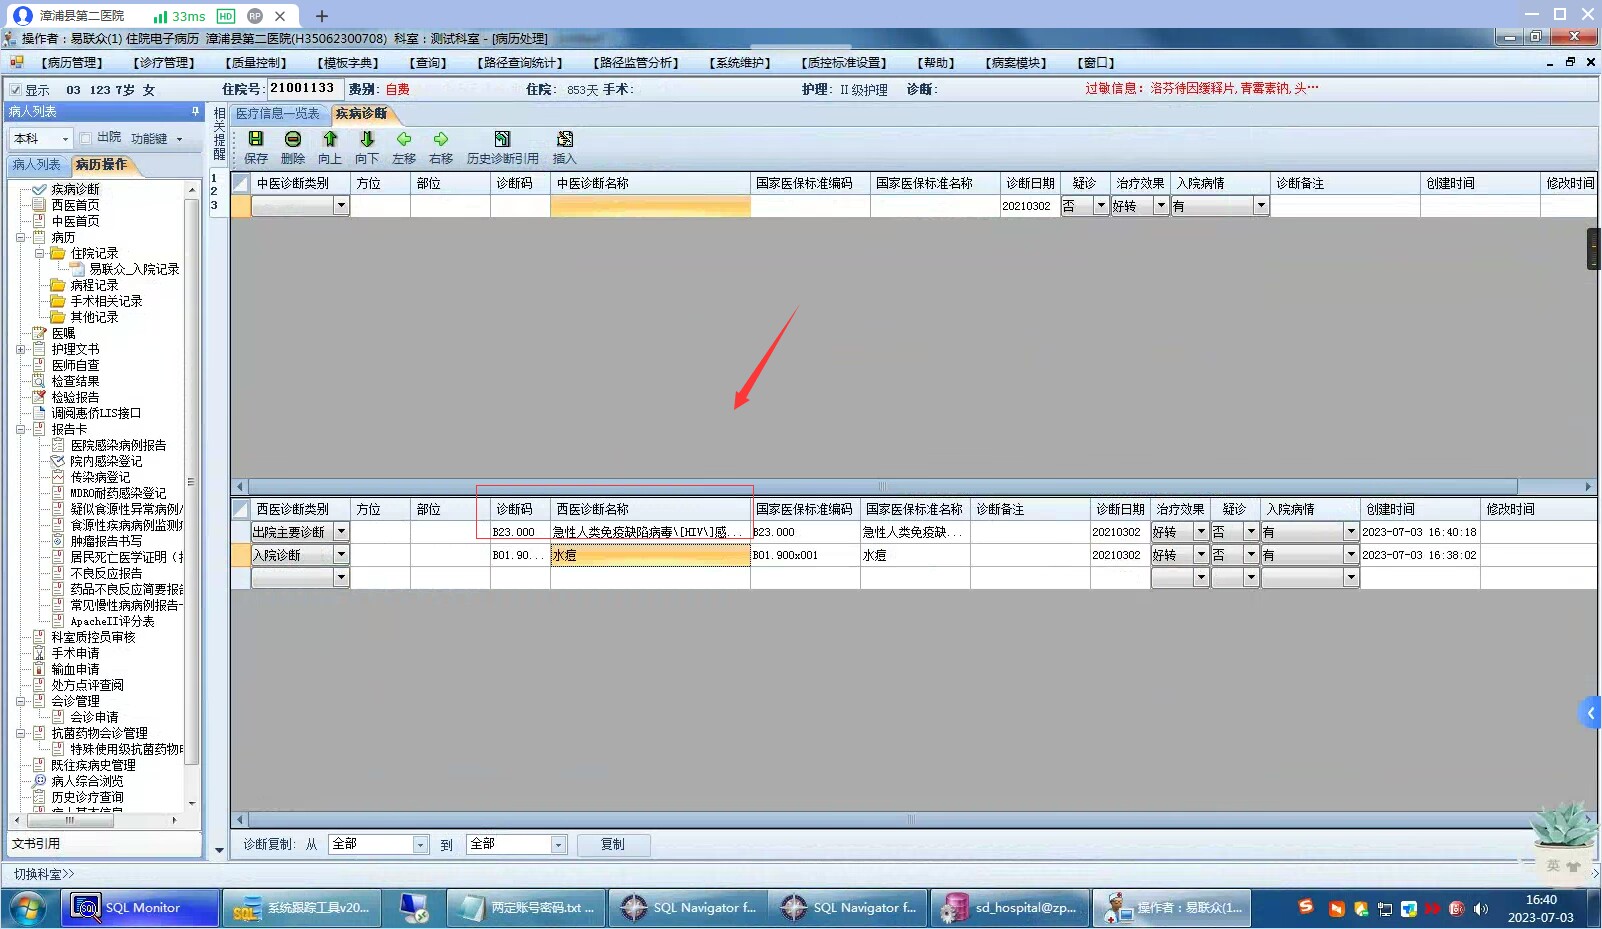Viewport: 1602px width, 929px height.
Task: Click the 插入 insert icon
Action: tap(565, 139)
